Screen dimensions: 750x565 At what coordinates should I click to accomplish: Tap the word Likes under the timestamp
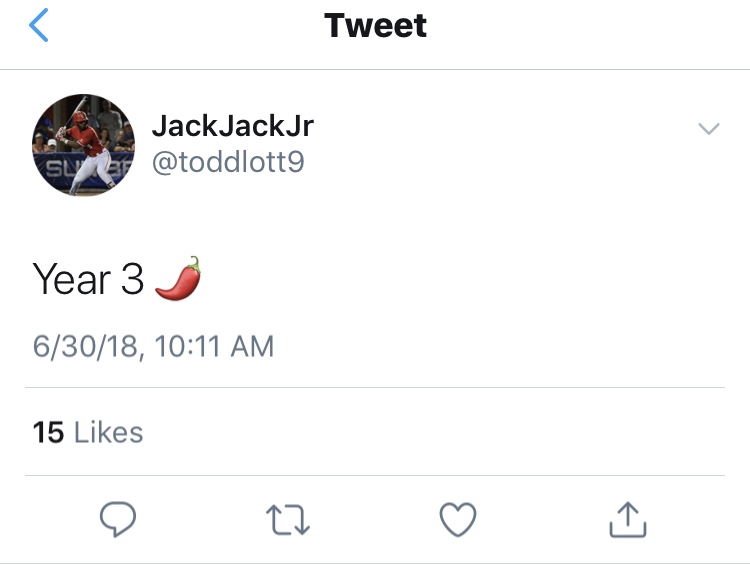click(x=109, y=432)
